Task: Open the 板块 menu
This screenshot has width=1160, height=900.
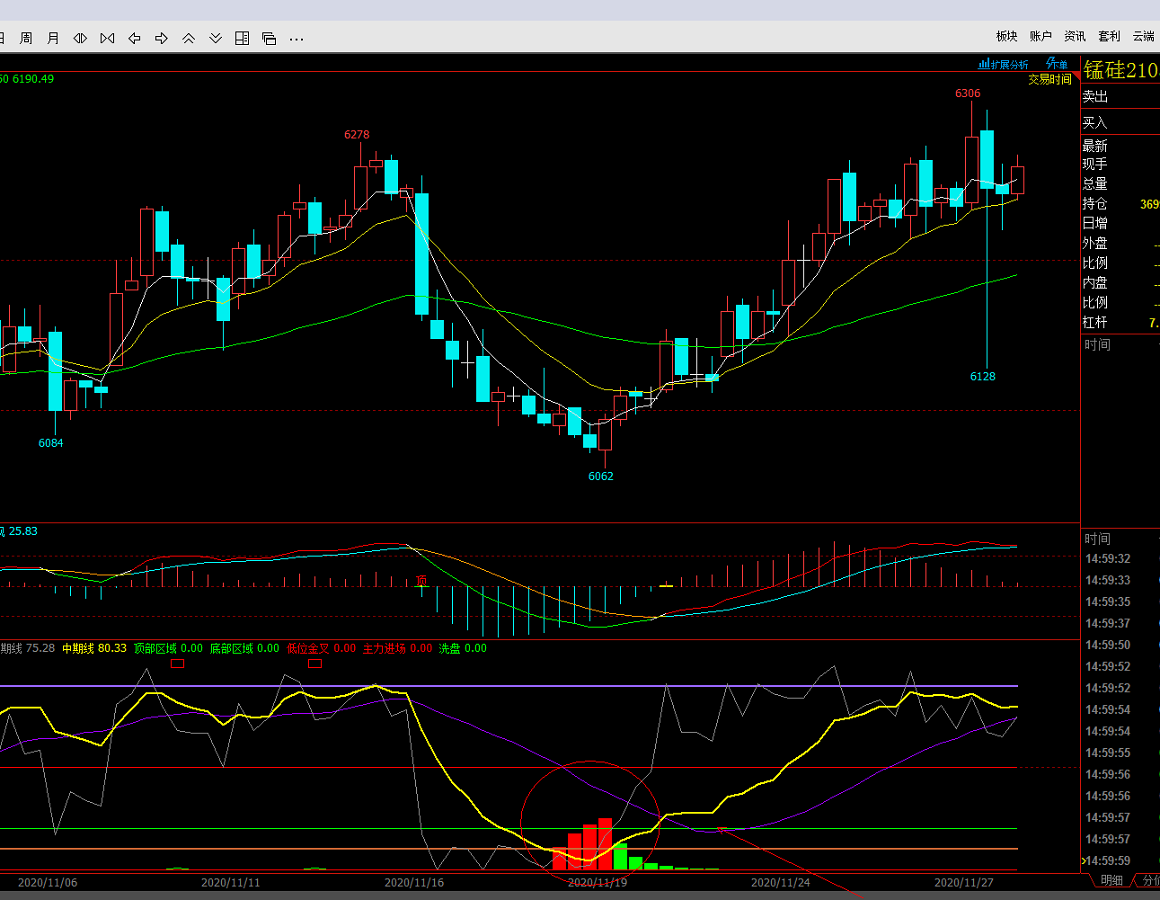Action: click(x=1006, y=36)
